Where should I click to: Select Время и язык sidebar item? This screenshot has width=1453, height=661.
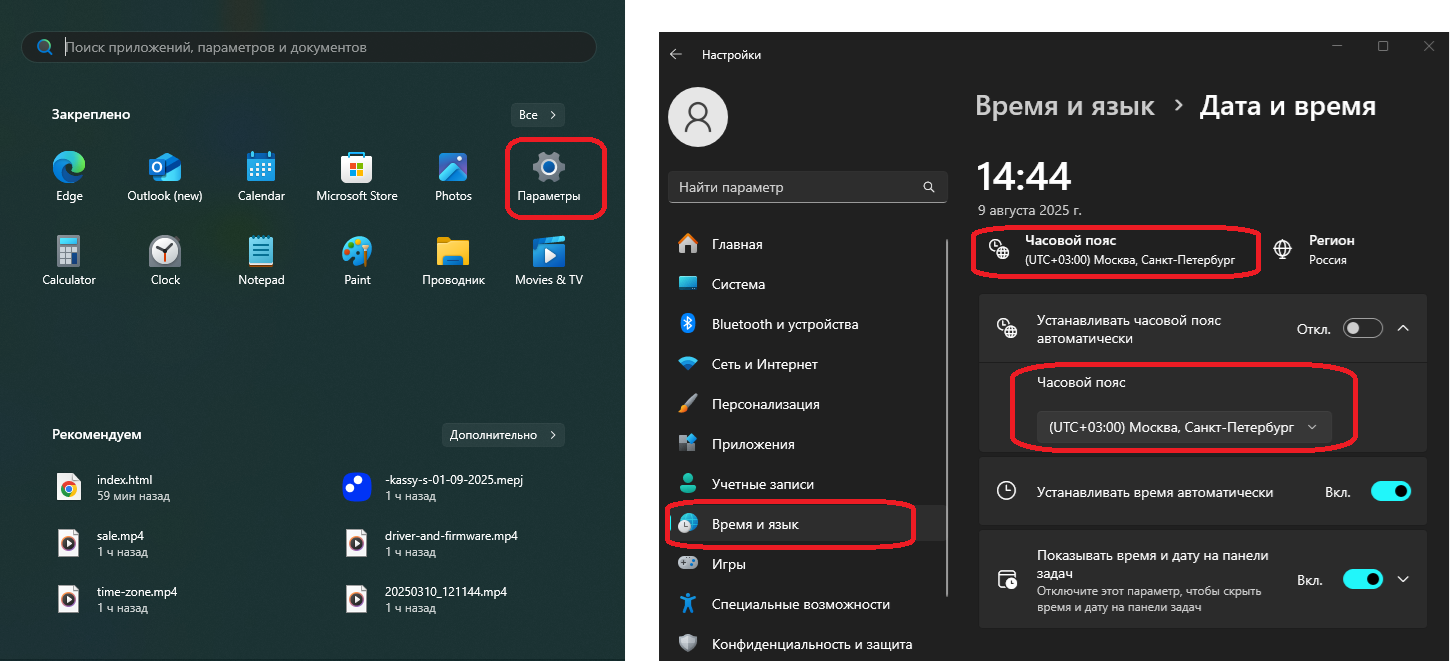point(804,524)
